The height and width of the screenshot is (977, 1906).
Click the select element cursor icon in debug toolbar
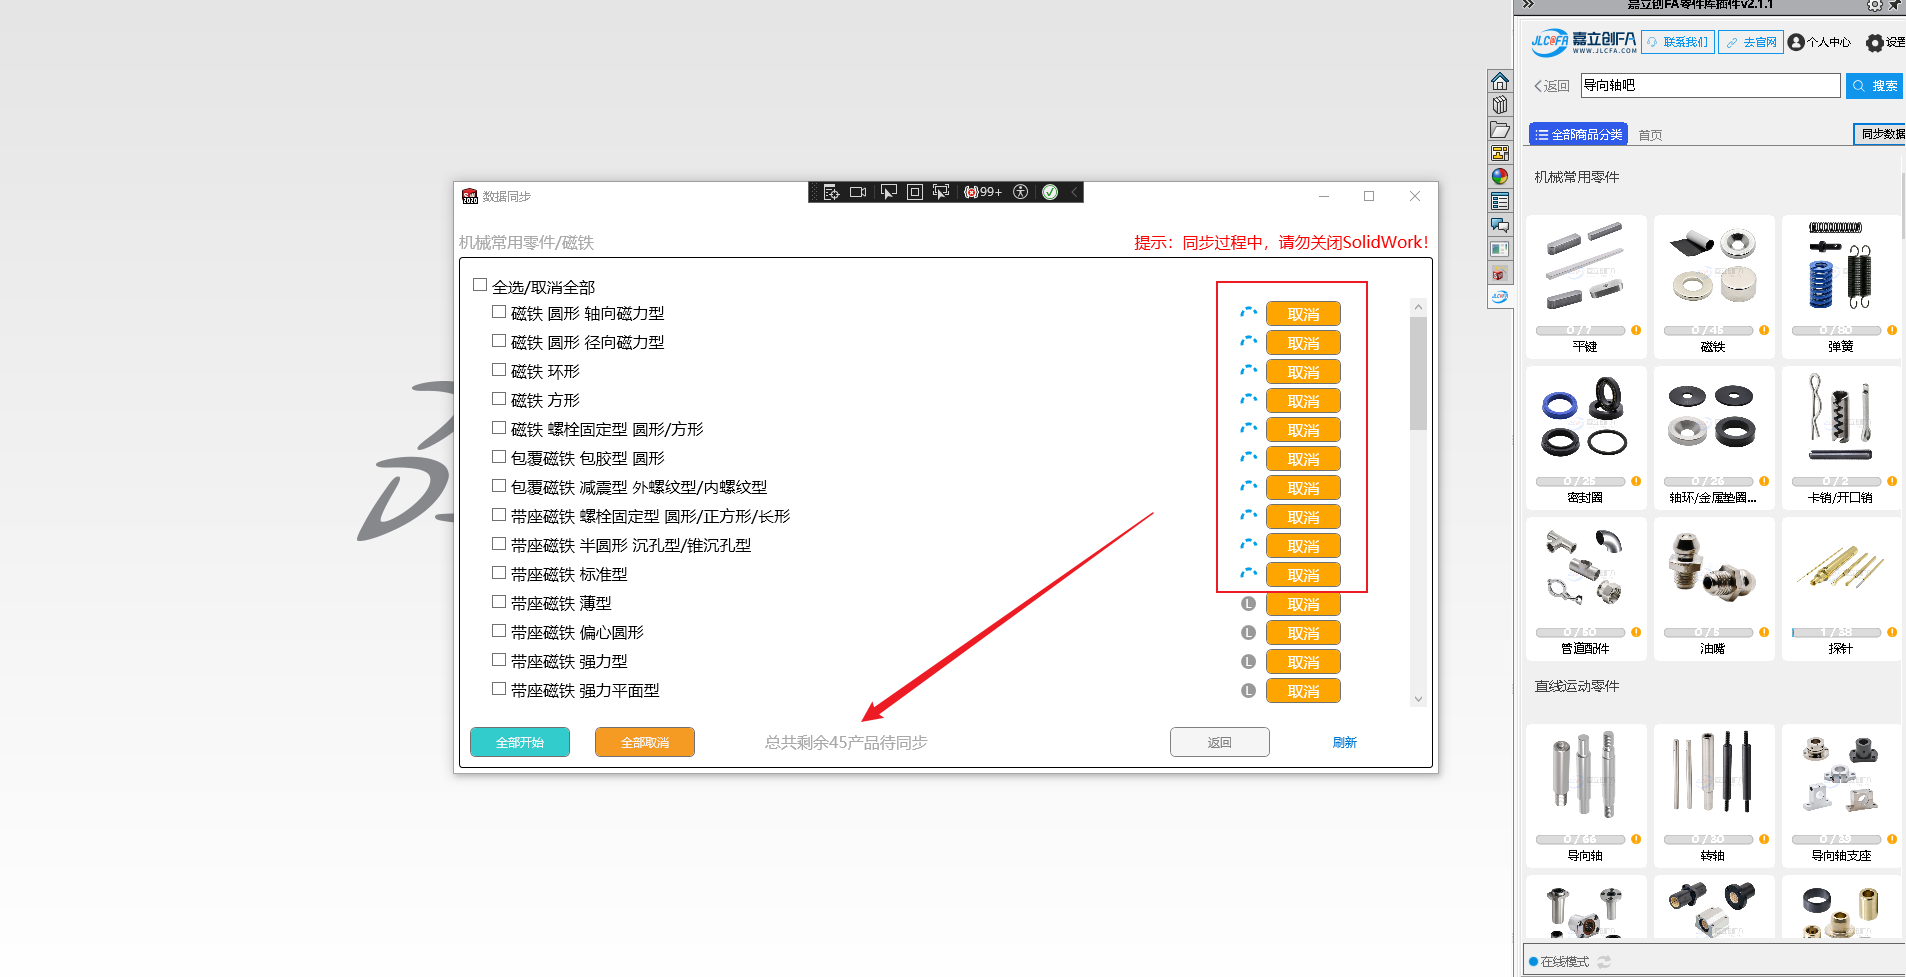point(888,192)
